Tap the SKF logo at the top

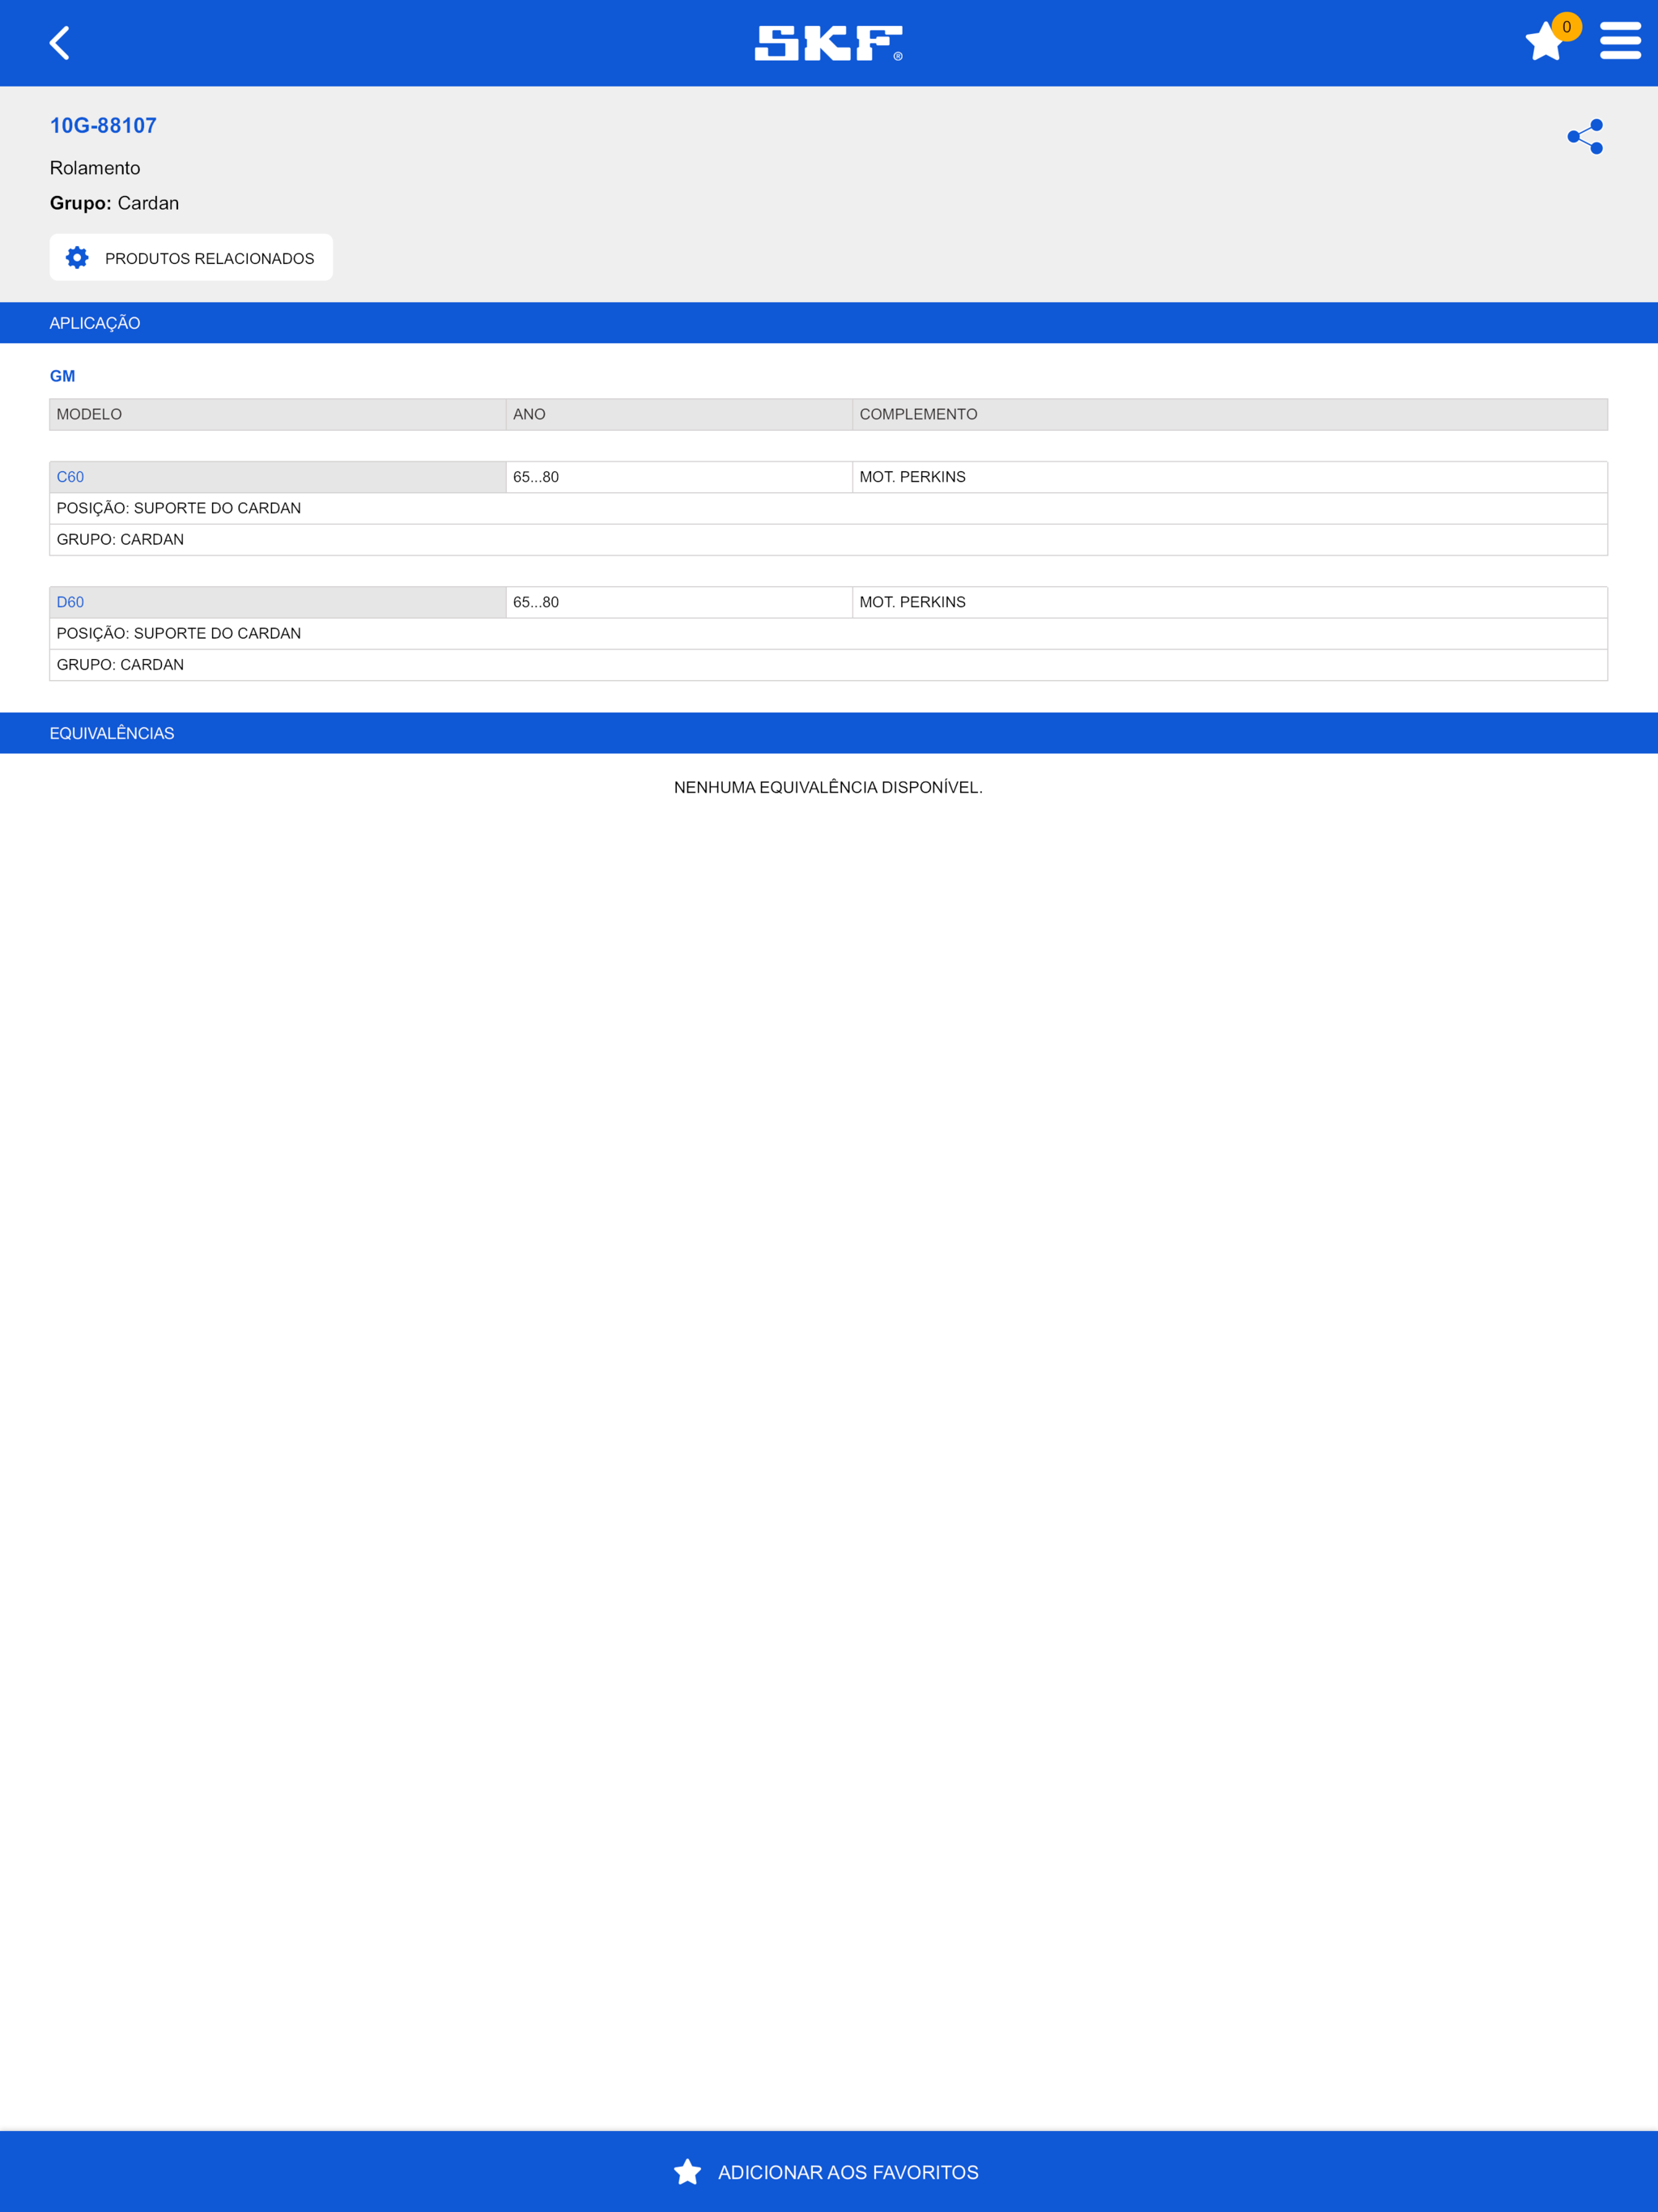828,43
